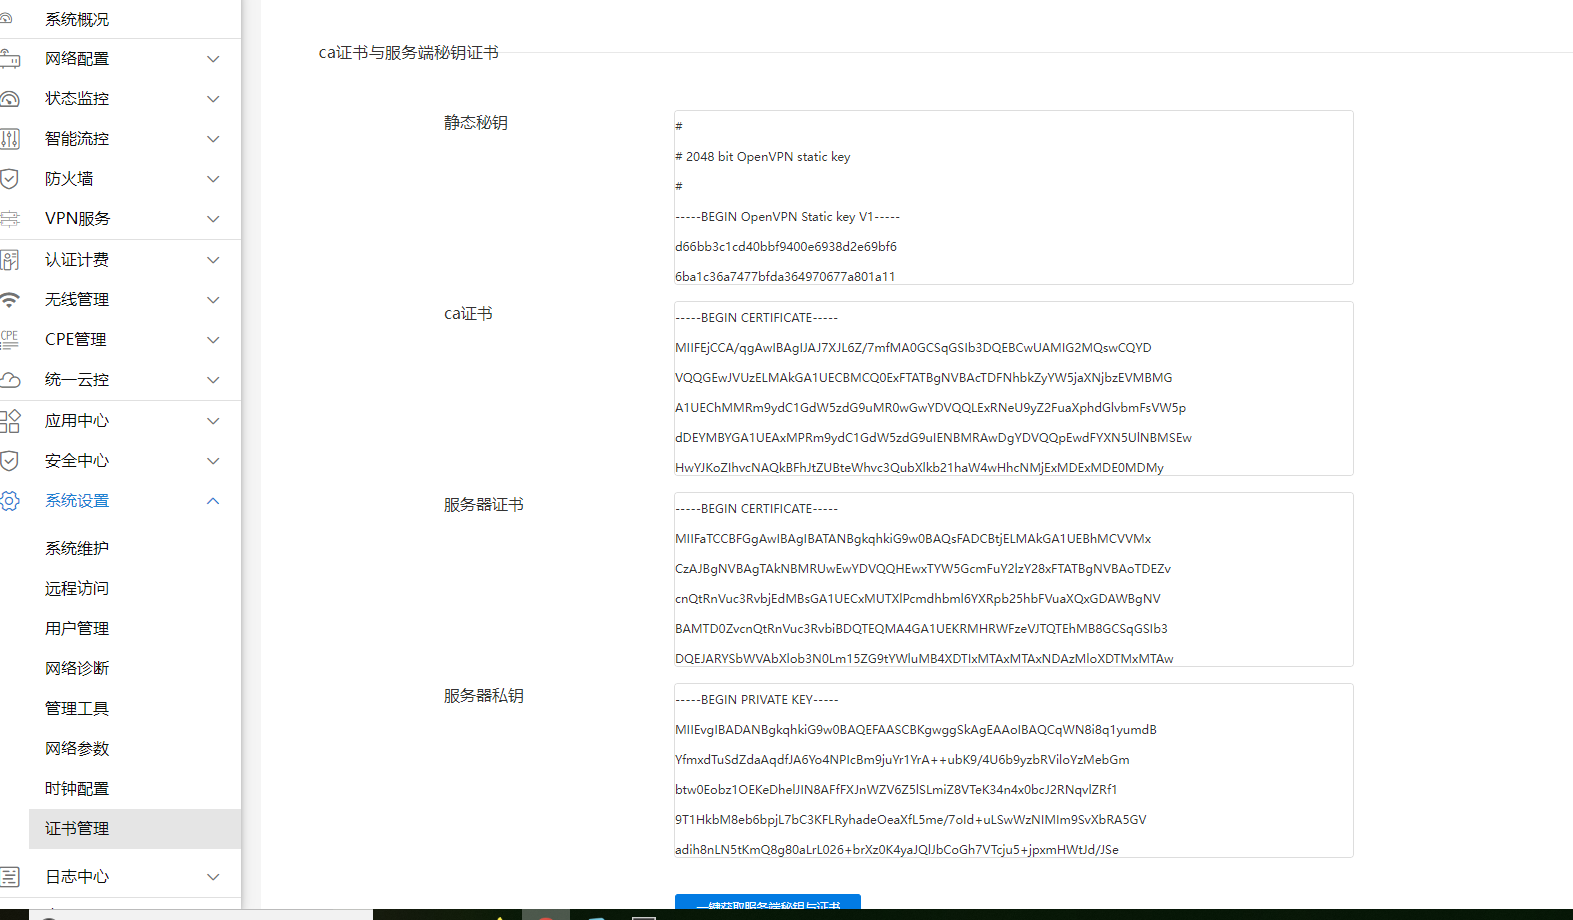Viewport: 1573px width, 920px height.
Task: Click the 认证计费 icon in sidebar
Action: [10, 260]
